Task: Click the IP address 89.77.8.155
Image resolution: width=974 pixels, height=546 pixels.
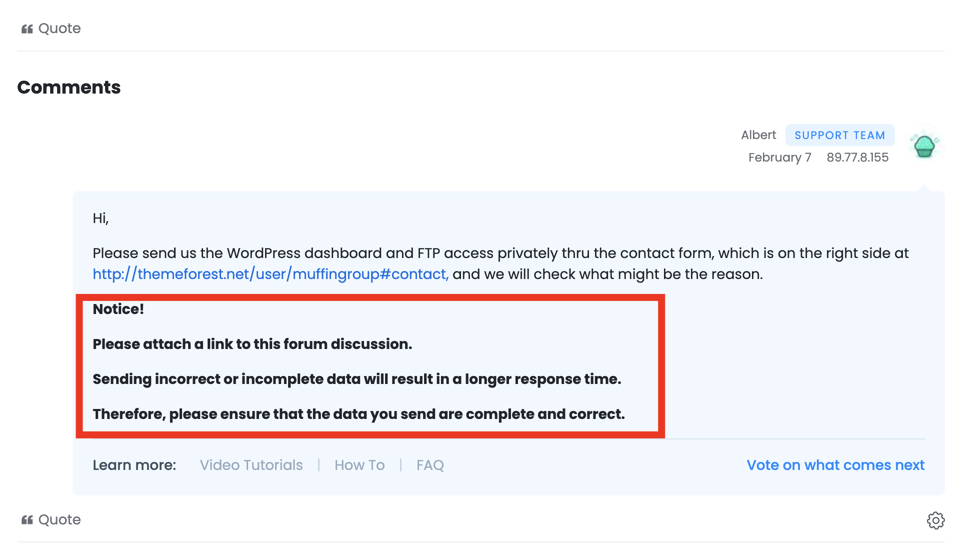Action: point(857,158)
